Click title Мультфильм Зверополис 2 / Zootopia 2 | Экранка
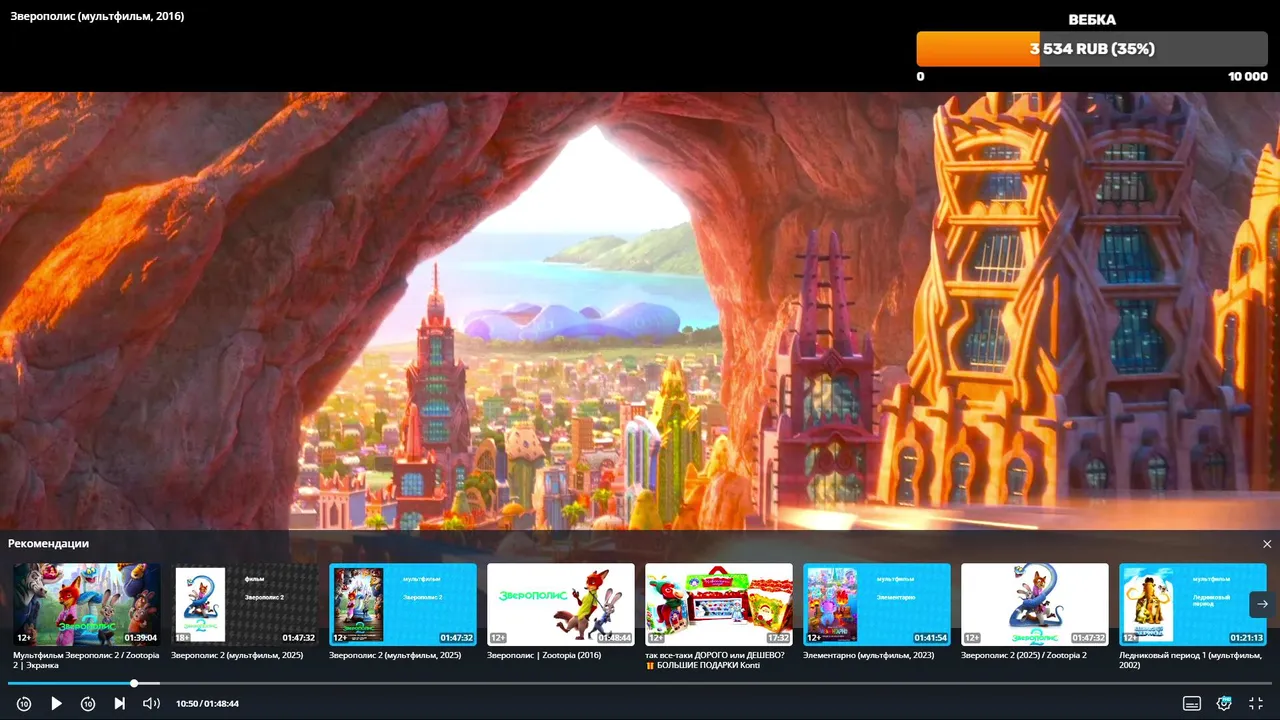 pos(87,660)
